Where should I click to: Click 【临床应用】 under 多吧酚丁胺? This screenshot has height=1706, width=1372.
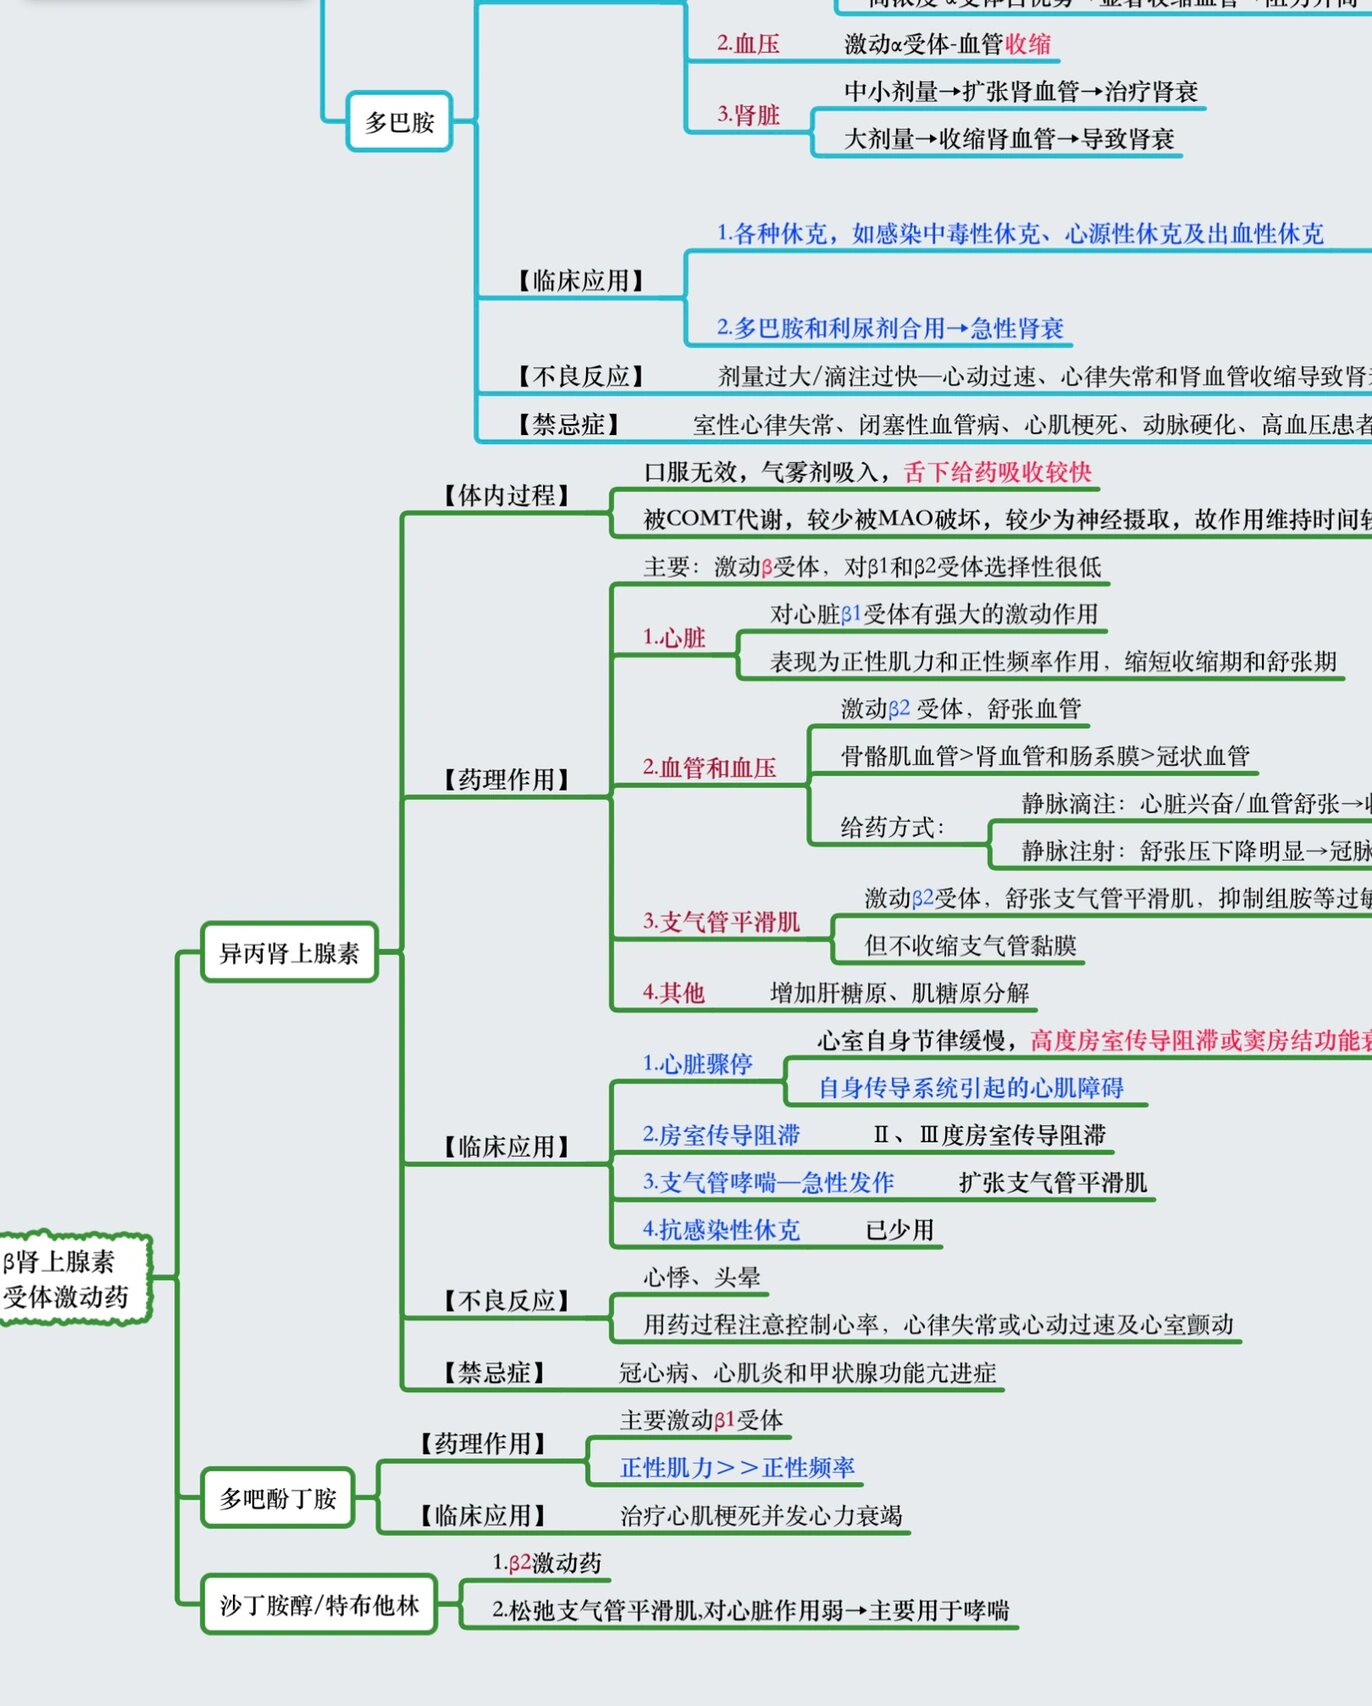[x=483, y=1516]
